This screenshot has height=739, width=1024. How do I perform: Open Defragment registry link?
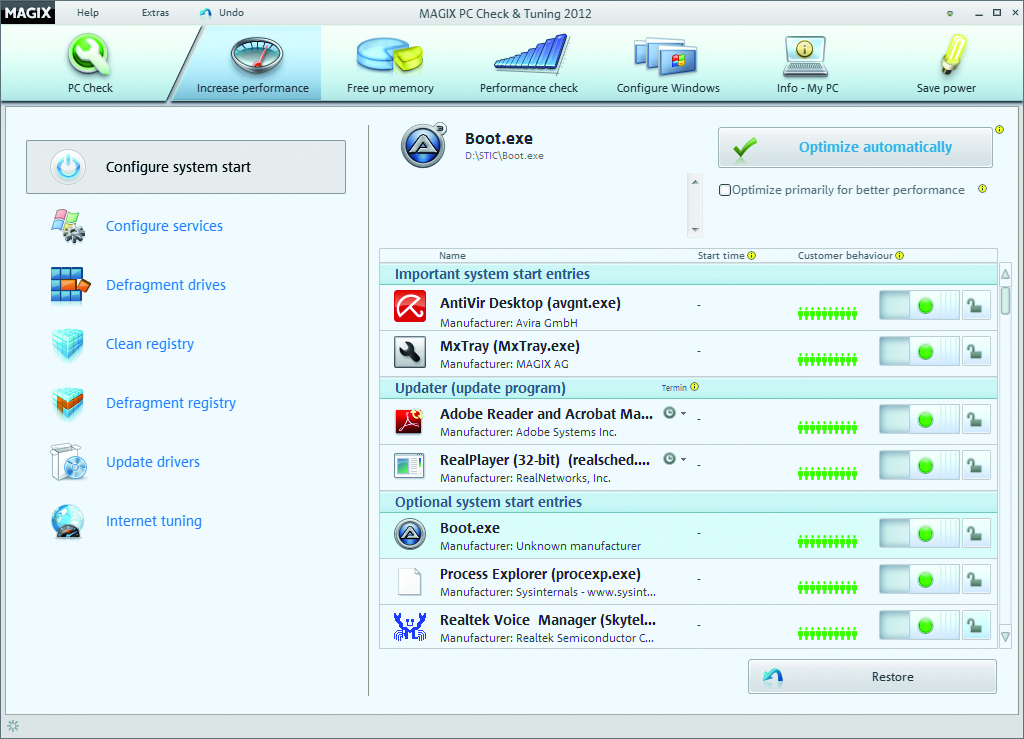[171, 403]
